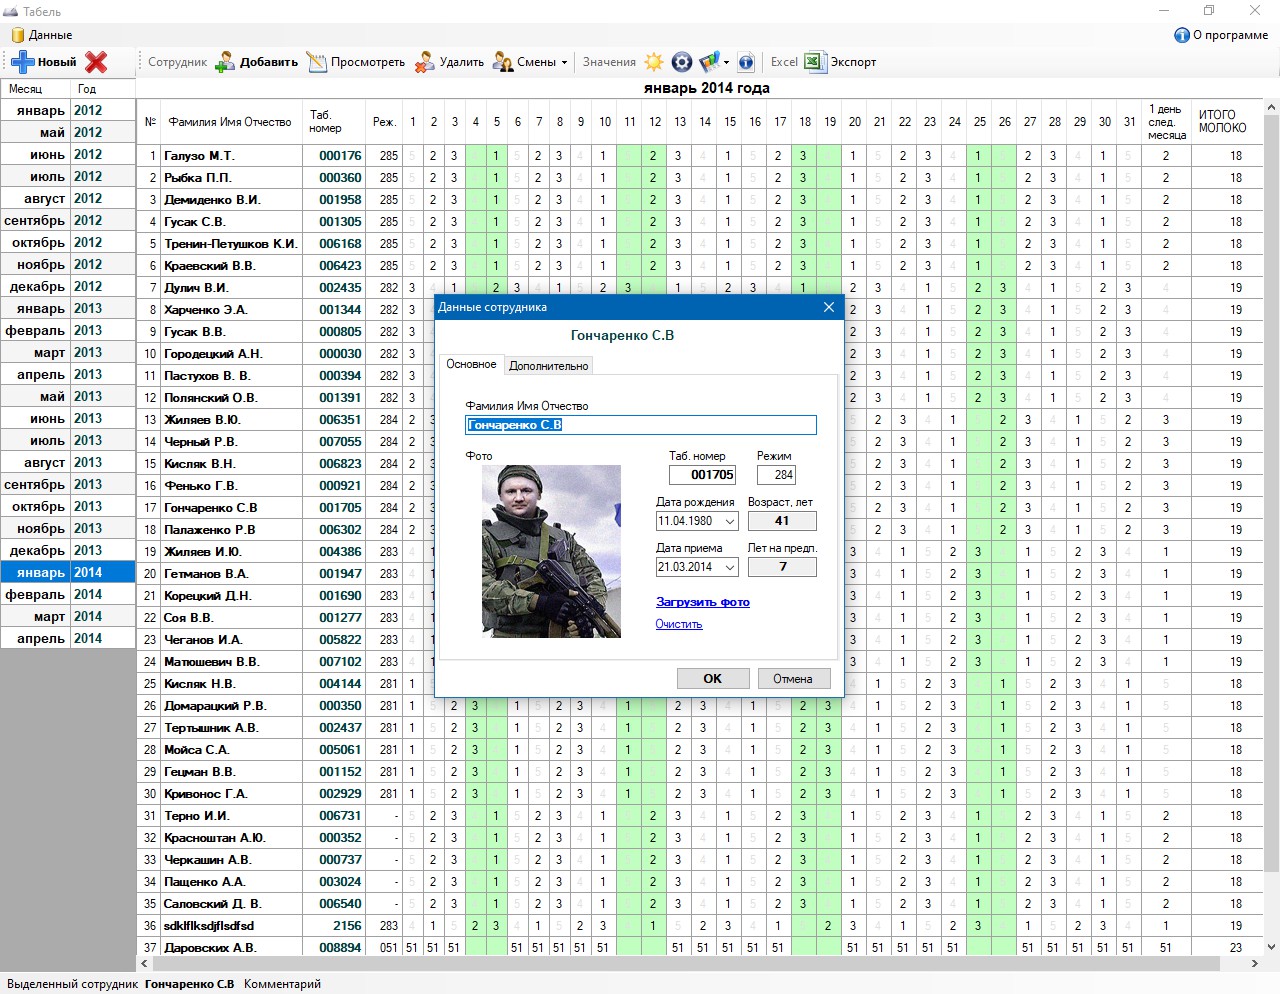Image resolution: width=1280 pixels, height=994 pixels.
Task: Click the Фамилия Имя Отчество text field
Action: pos(640,425)
